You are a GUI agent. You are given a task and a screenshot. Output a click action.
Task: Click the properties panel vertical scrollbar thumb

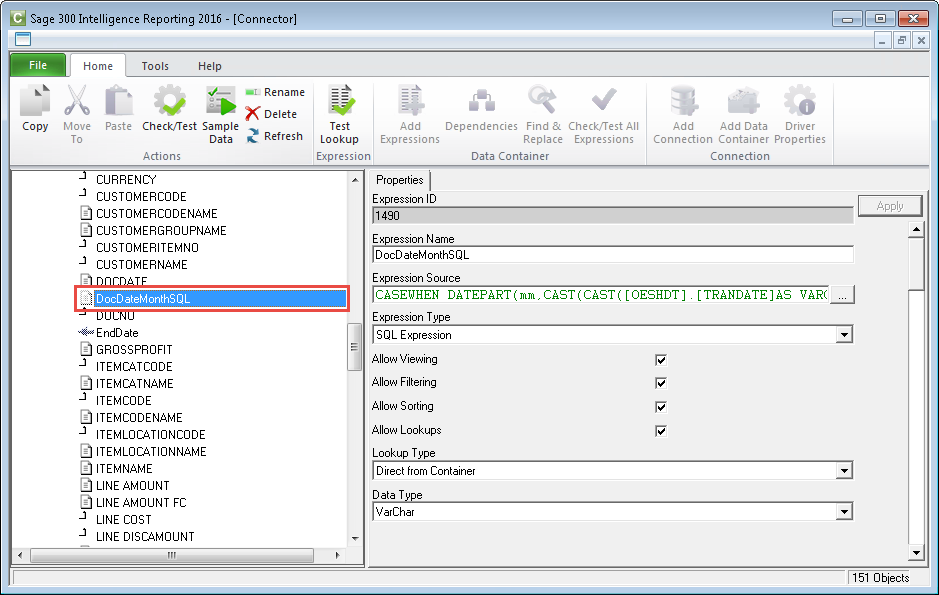pyautogui.click(x=916, y=264)
